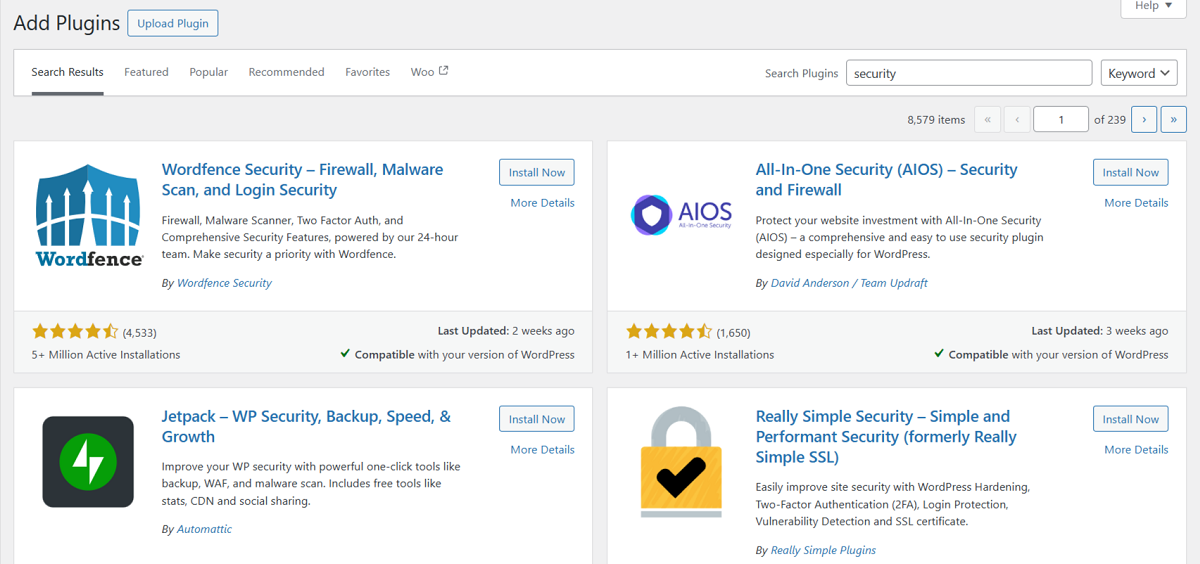Open David Anderson / Team Updraft author link
This screenshot has width=1200, height=564.
(849, 283)
